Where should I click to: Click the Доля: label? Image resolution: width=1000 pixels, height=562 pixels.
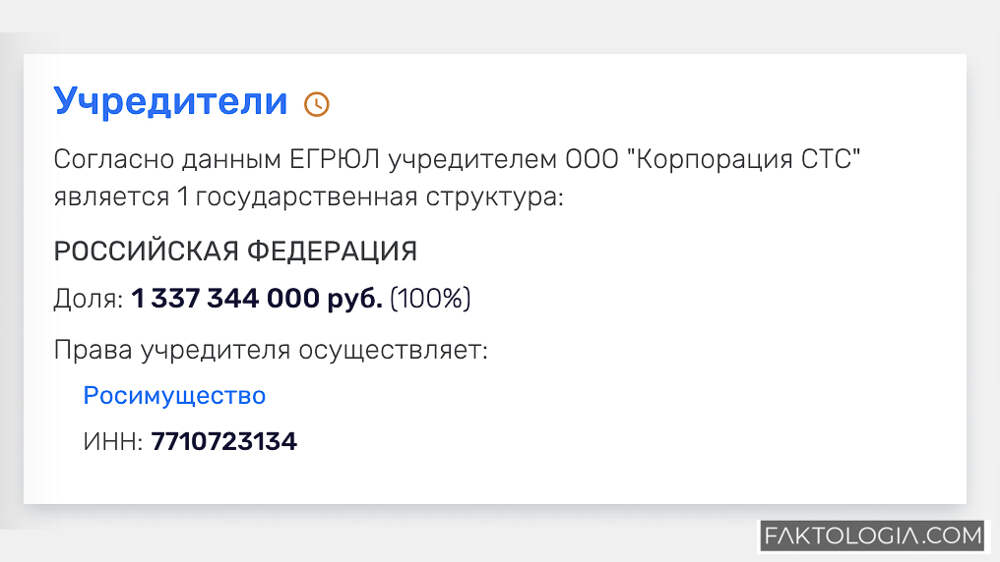(88, 299)
